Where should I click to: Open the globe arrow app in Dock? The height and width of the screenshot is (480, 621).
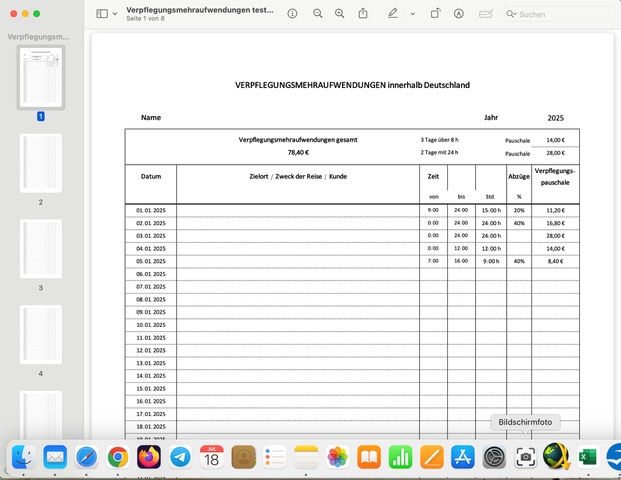pos(556,456)
